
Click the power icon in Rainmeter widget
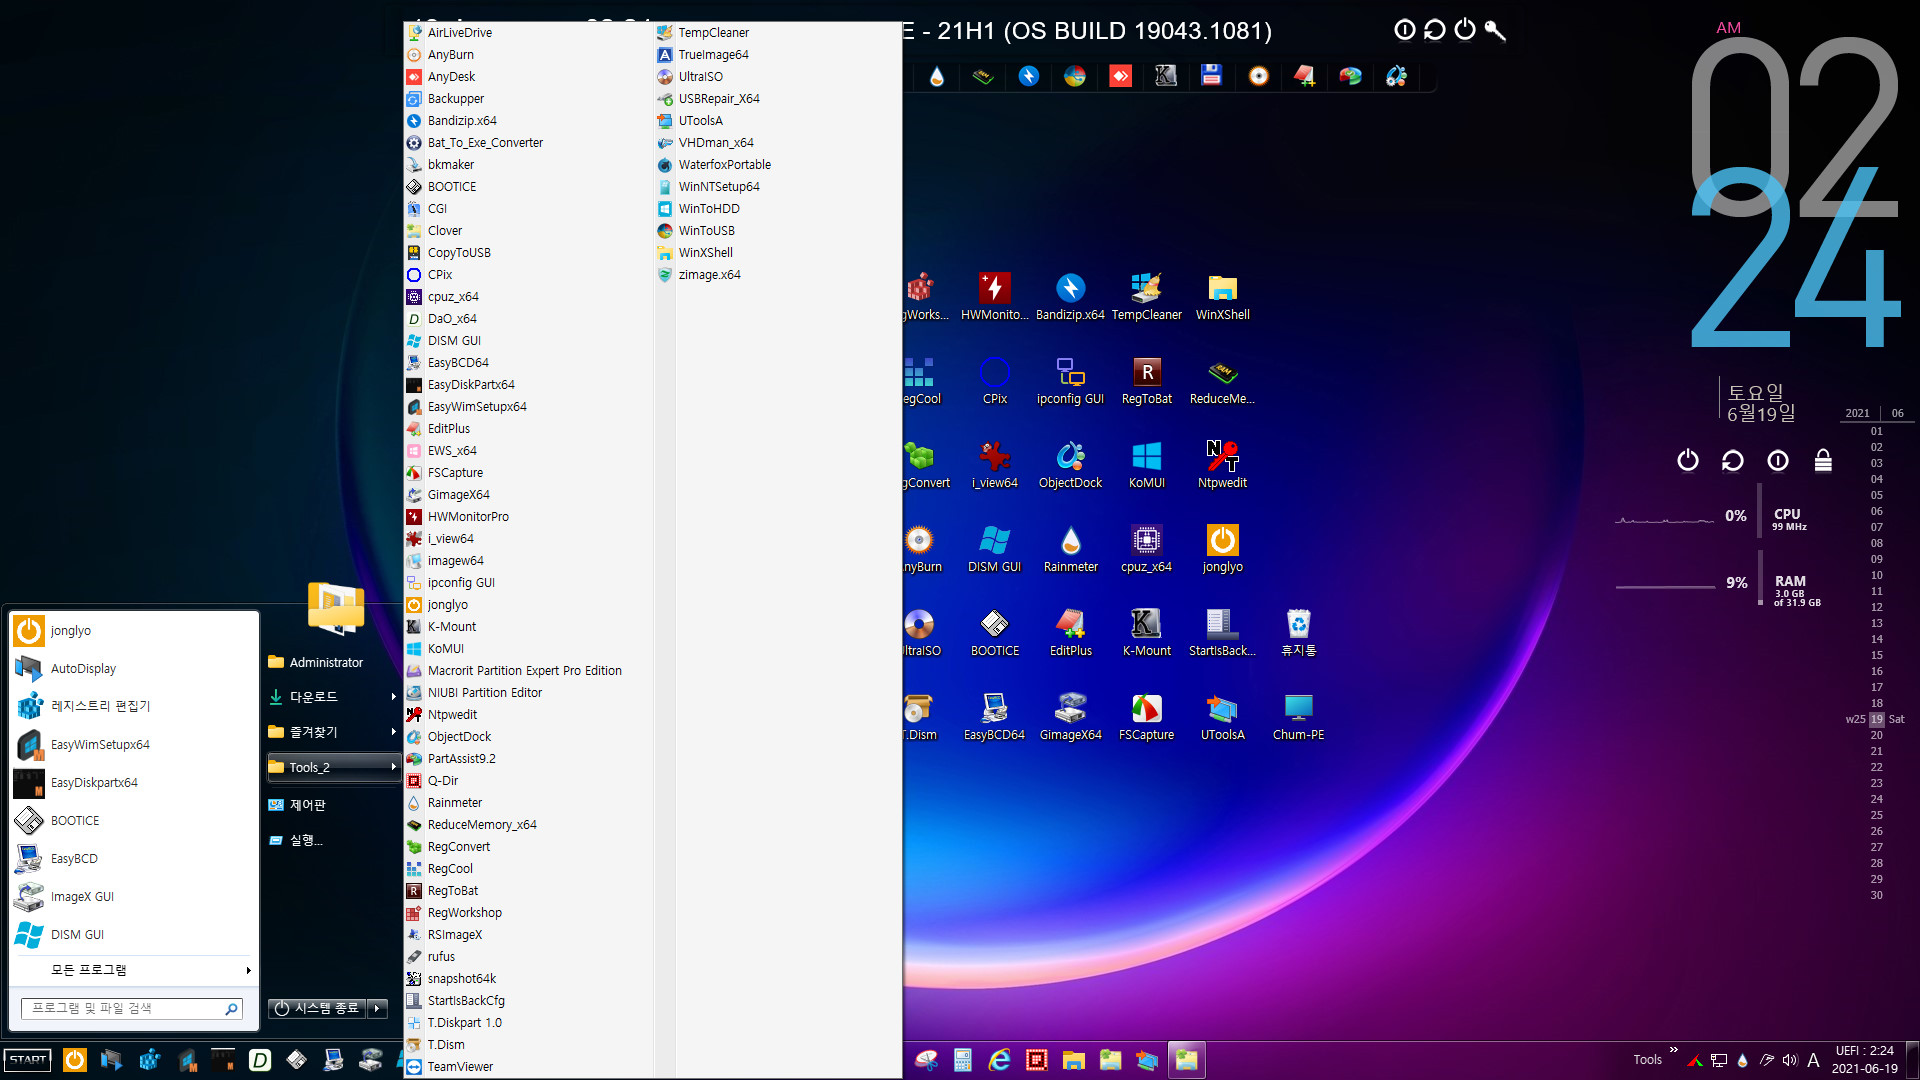pyautogui.click(x=1688, y=460)
